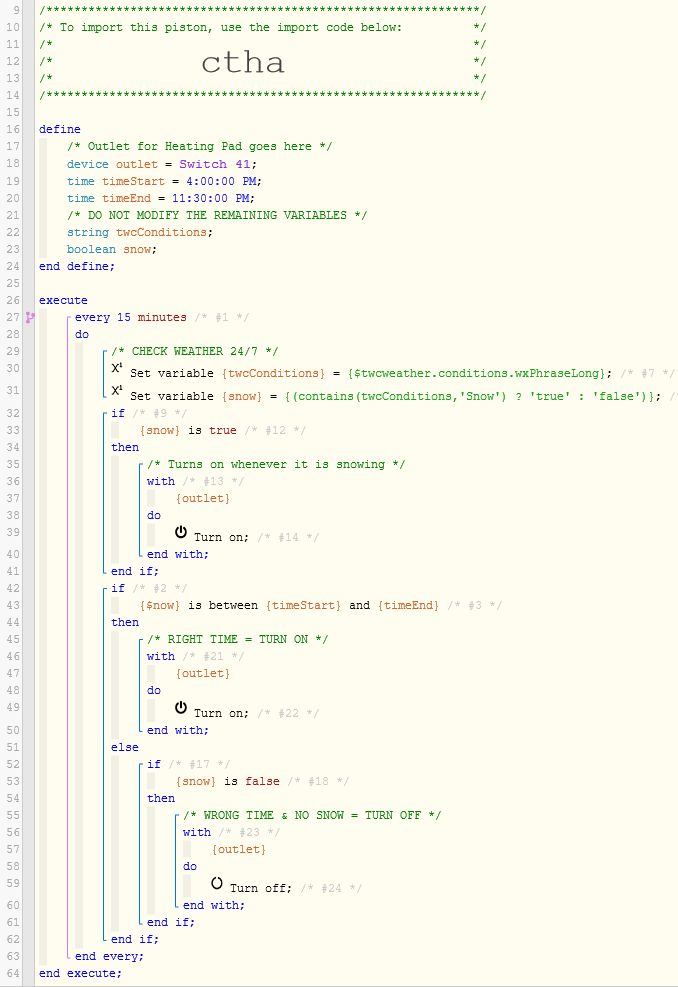The width and height of the screenshot is (678, 987).
Task: Open the 'boolean snow' variable definition
Action: pyautogui.click(x=112, y=249)
